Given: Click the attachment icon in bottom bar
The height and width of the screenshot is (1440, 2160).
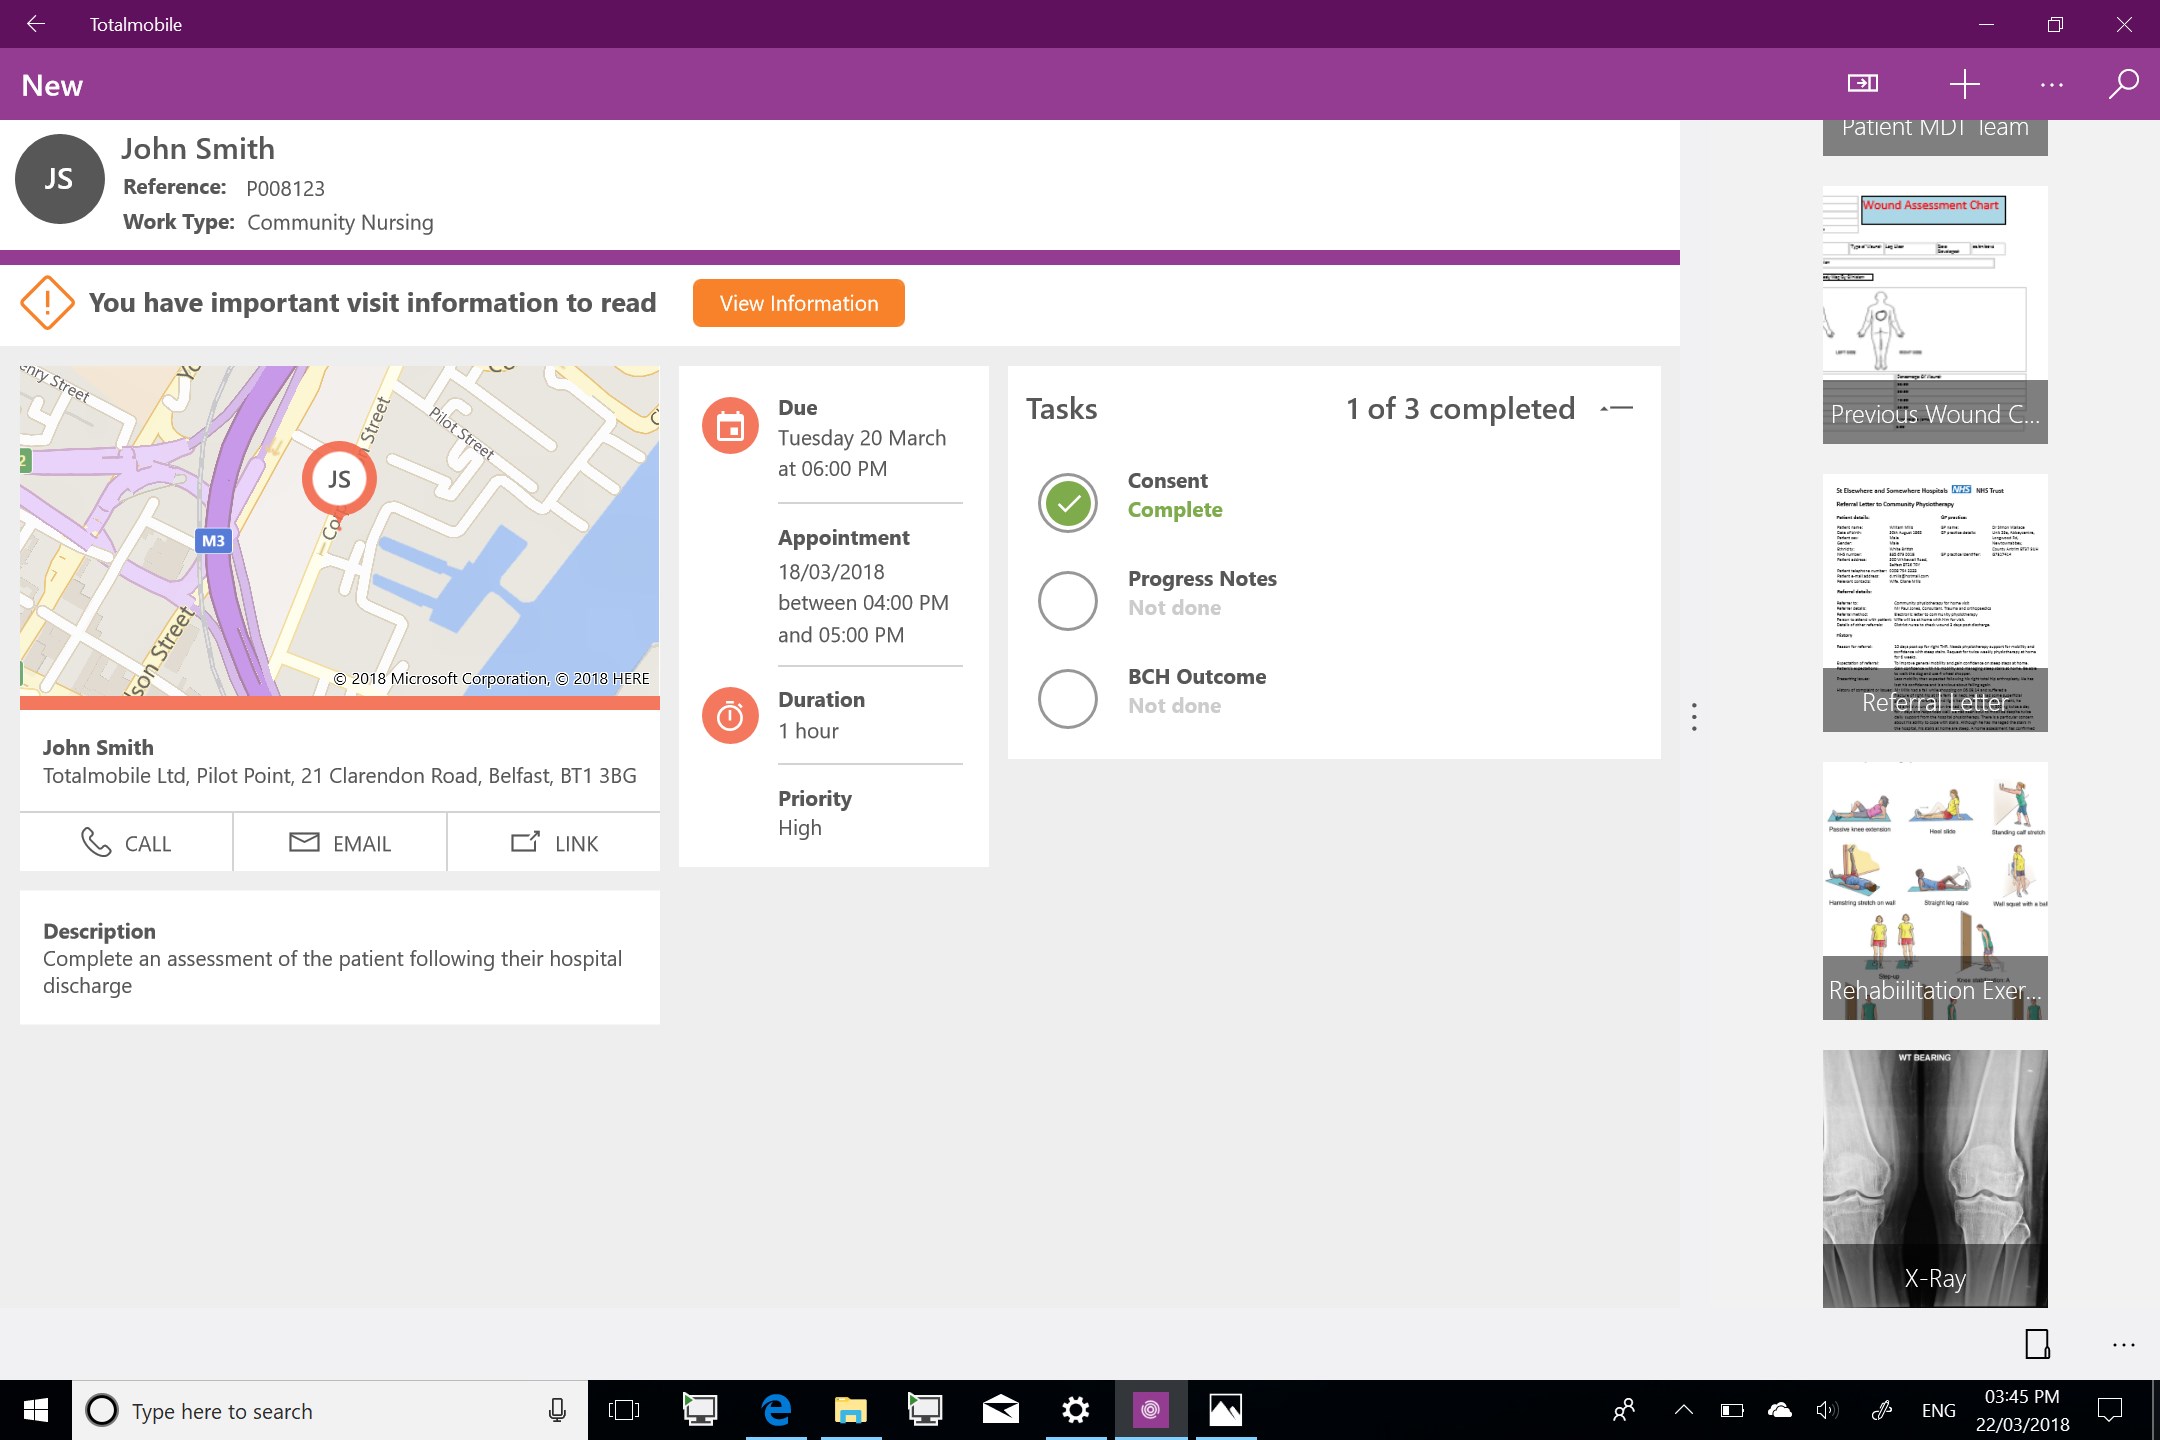Looking at the screenshot, I should [2037, 1344].
